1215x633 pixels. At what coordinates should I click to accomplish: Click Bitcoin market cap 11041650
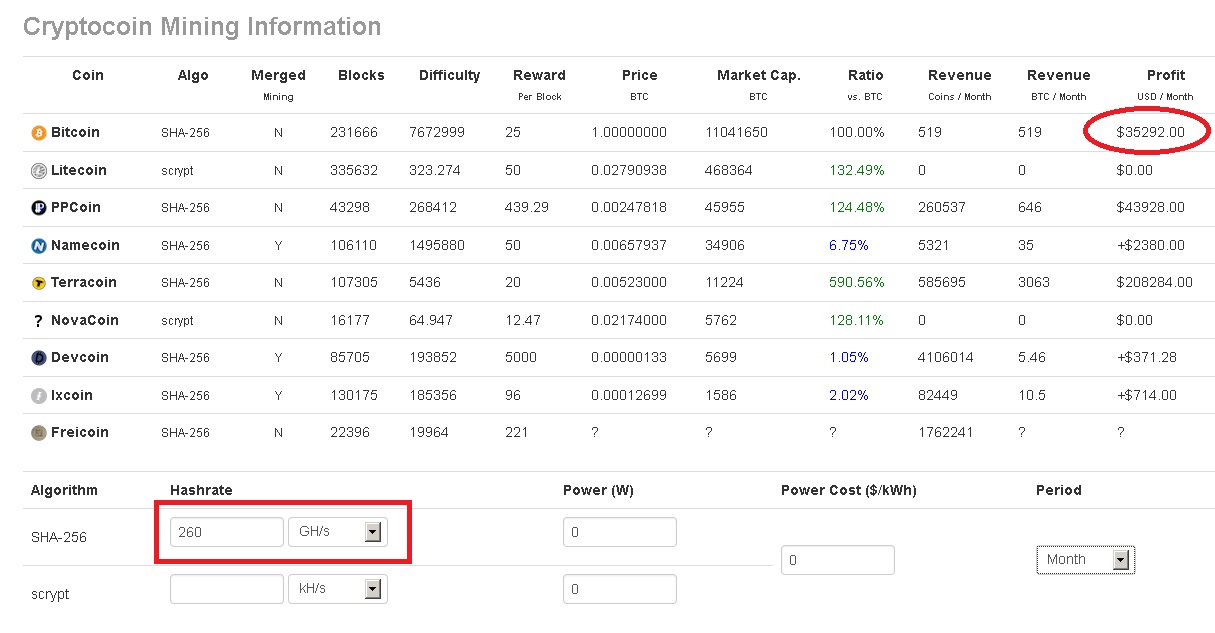(736, 132)
